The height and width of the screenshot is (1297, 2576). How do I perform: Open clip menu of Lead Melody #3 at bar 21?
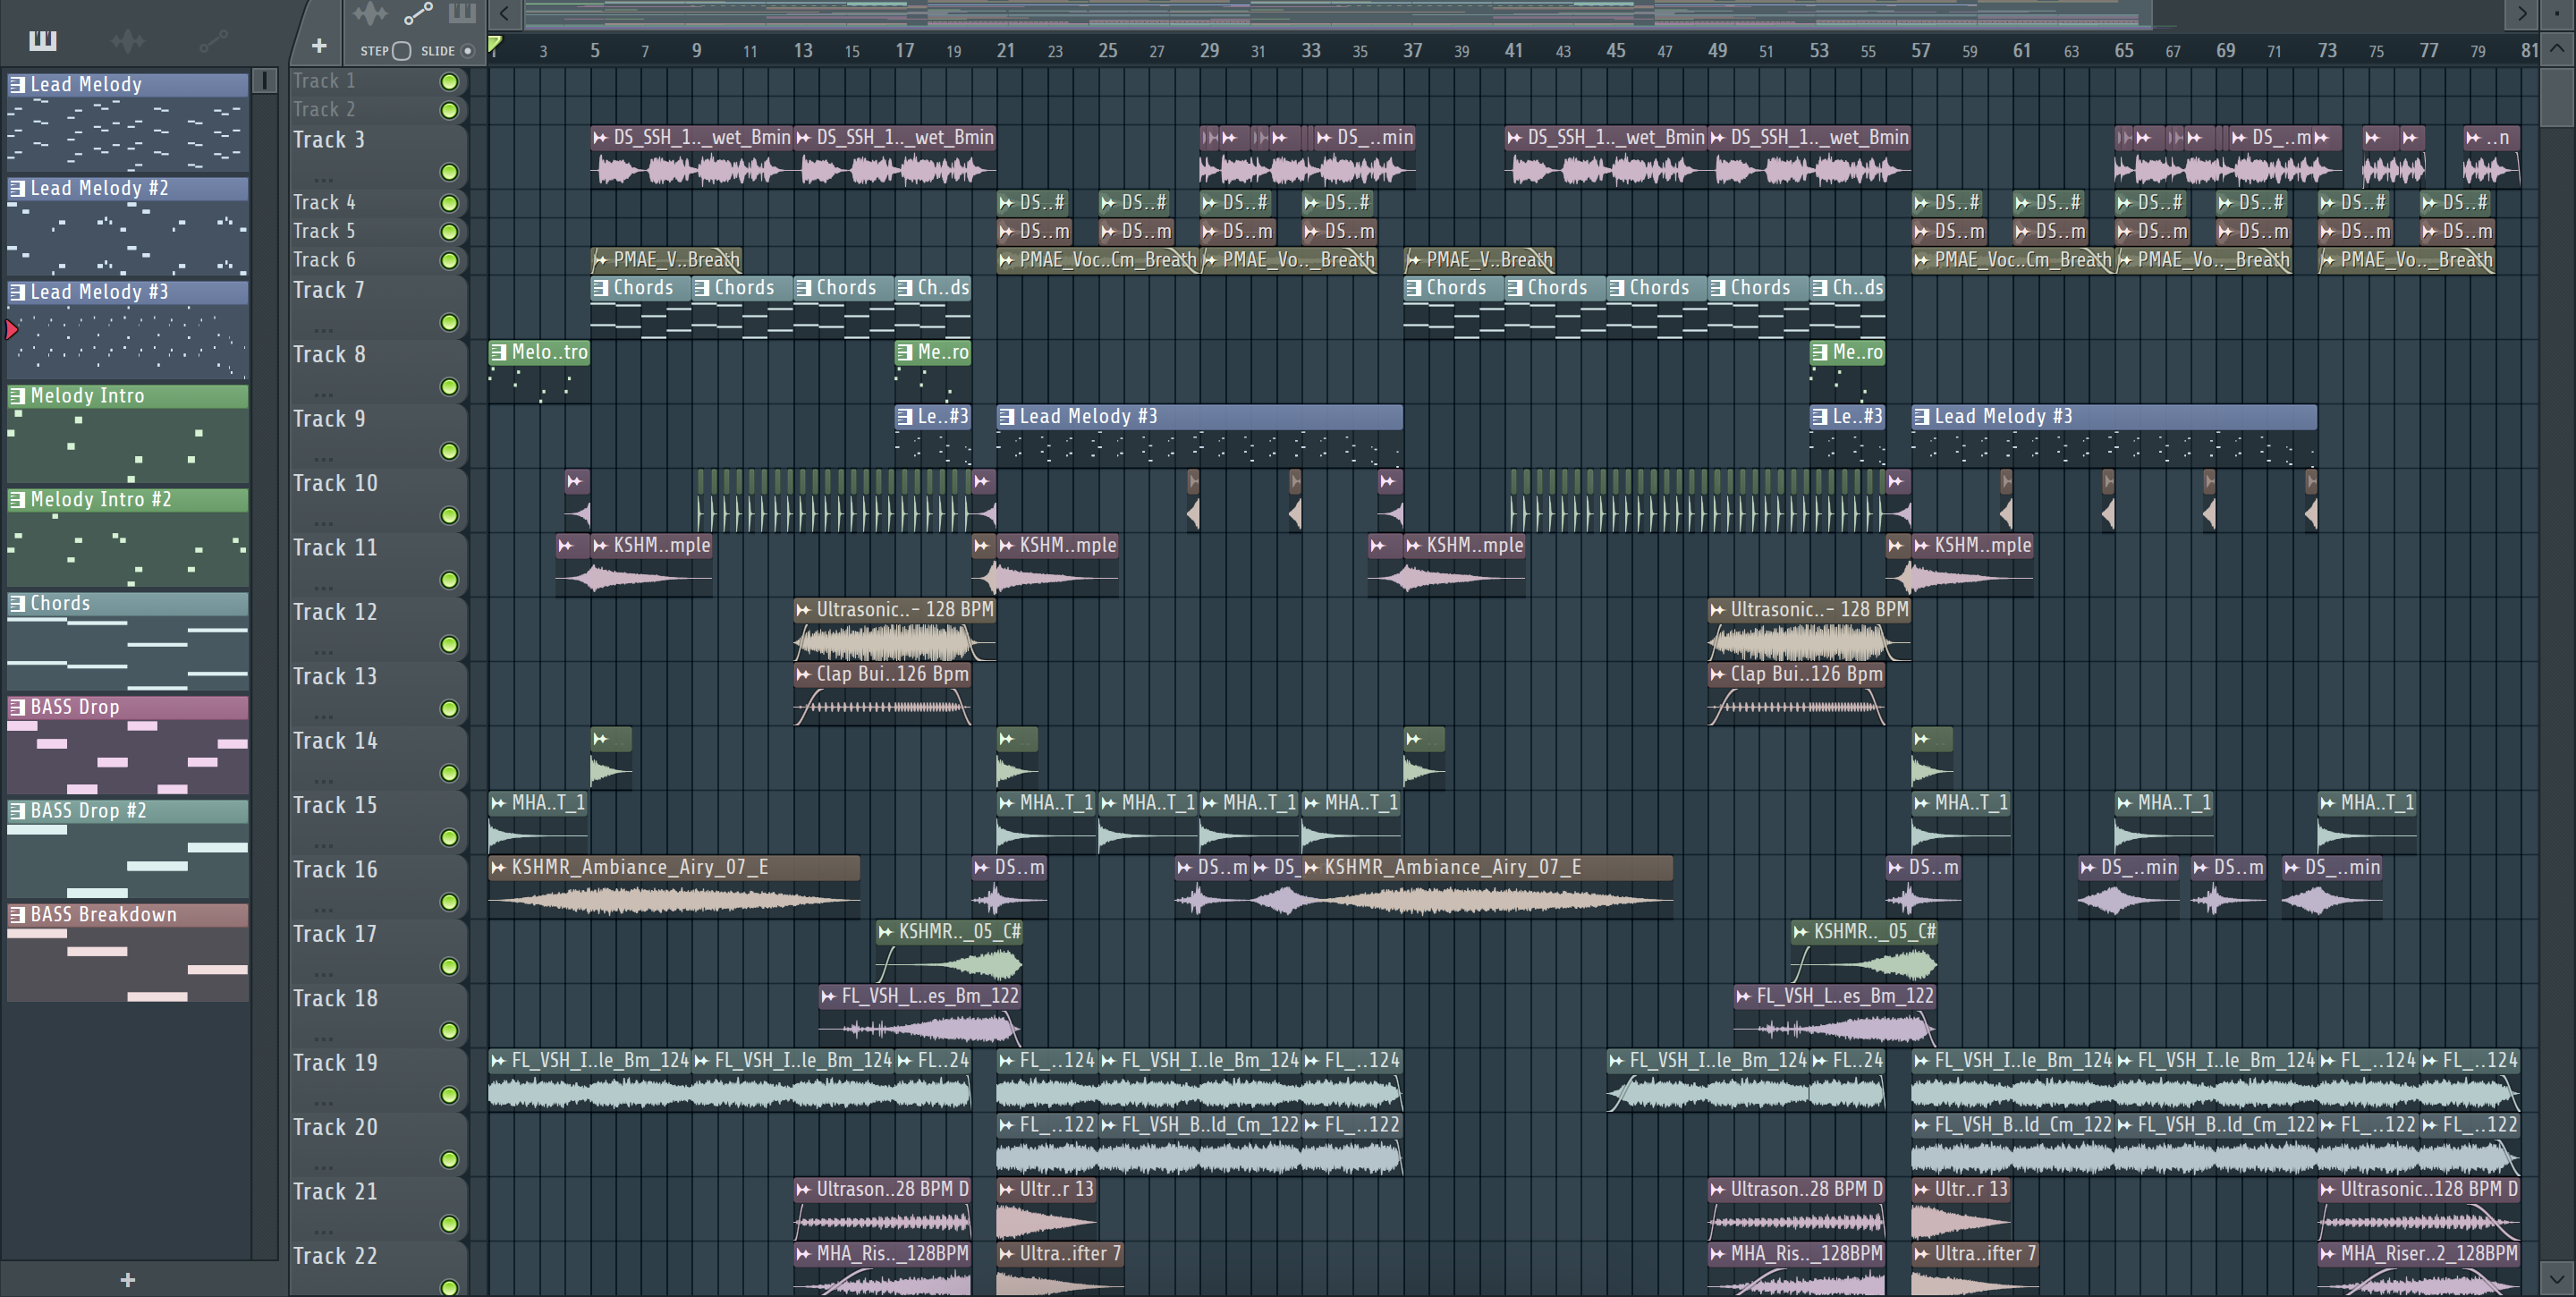click(x=1006, y=416)
